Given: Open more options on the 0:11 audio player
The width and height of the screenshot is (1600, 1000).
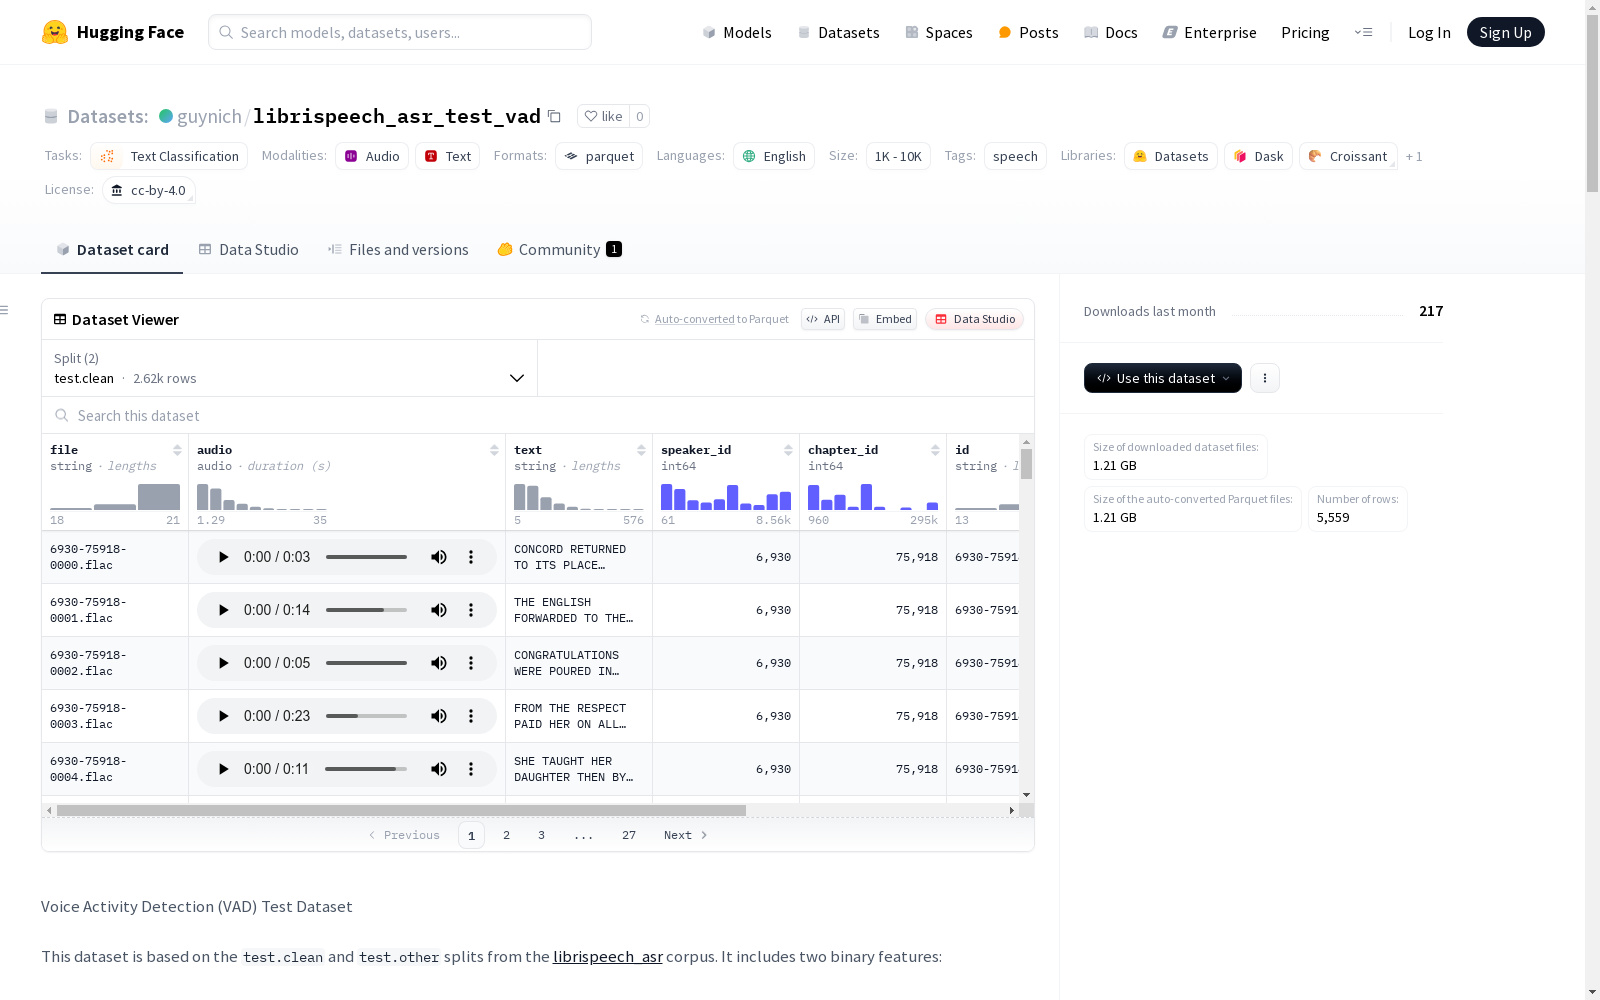Looking at the screenshot, I should [471, 769].
